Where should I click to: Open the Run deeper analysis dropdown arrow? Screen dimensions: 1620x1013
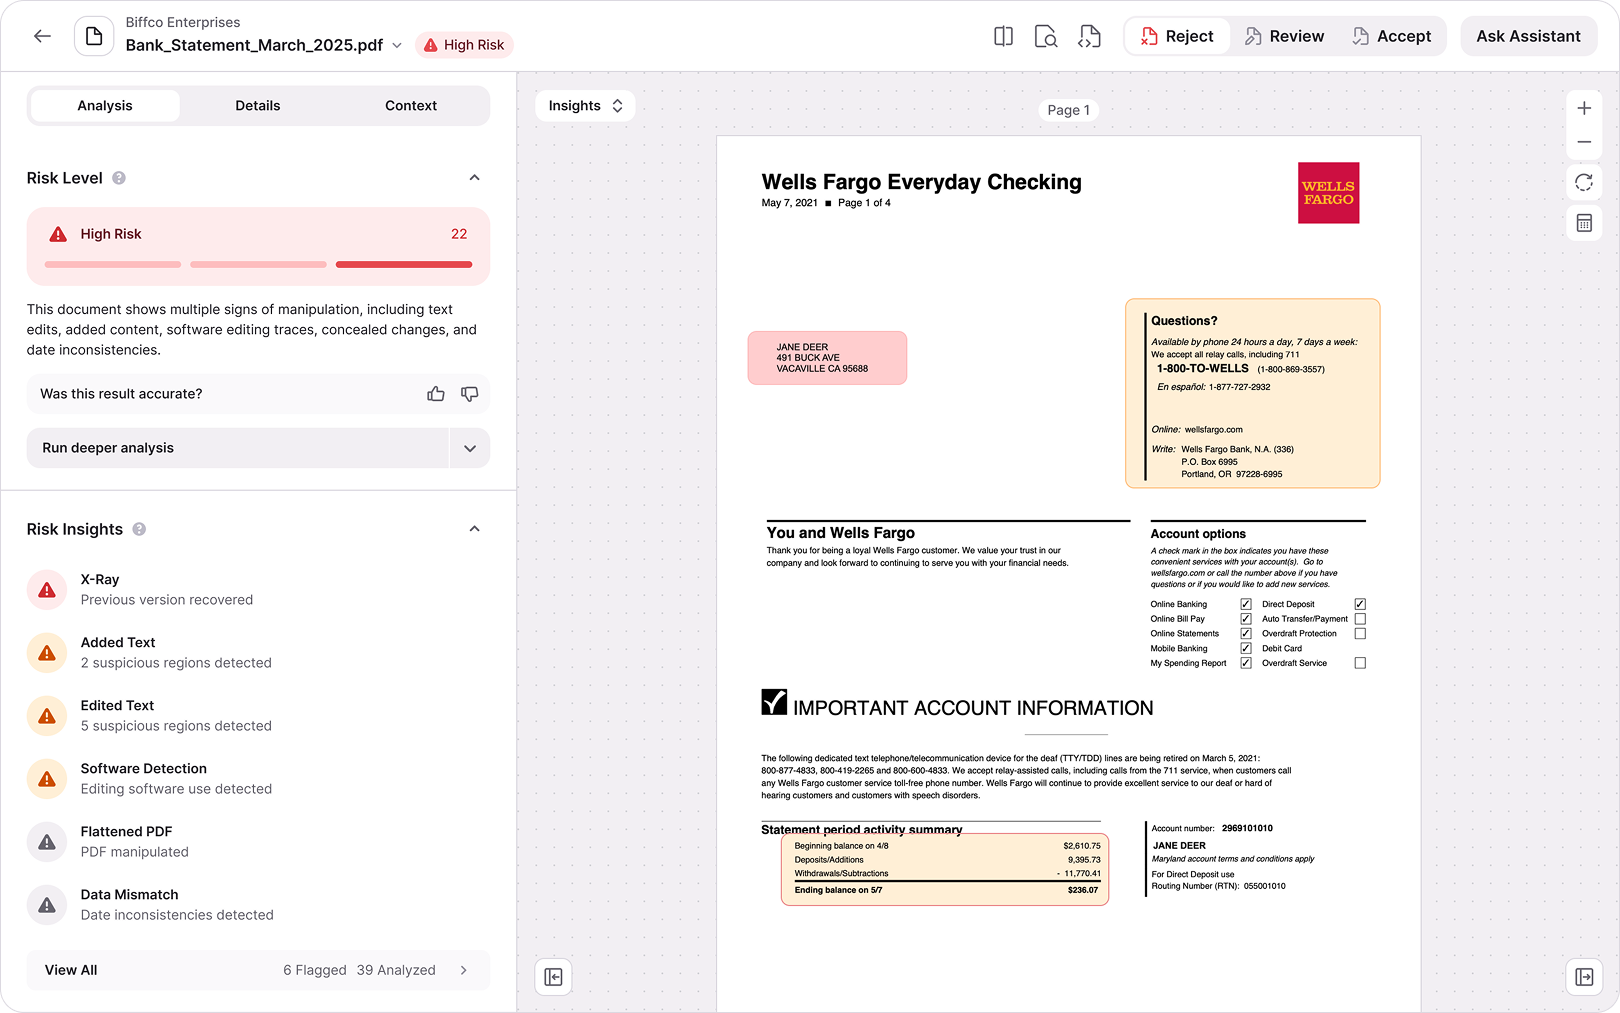(x=470, y=448)
